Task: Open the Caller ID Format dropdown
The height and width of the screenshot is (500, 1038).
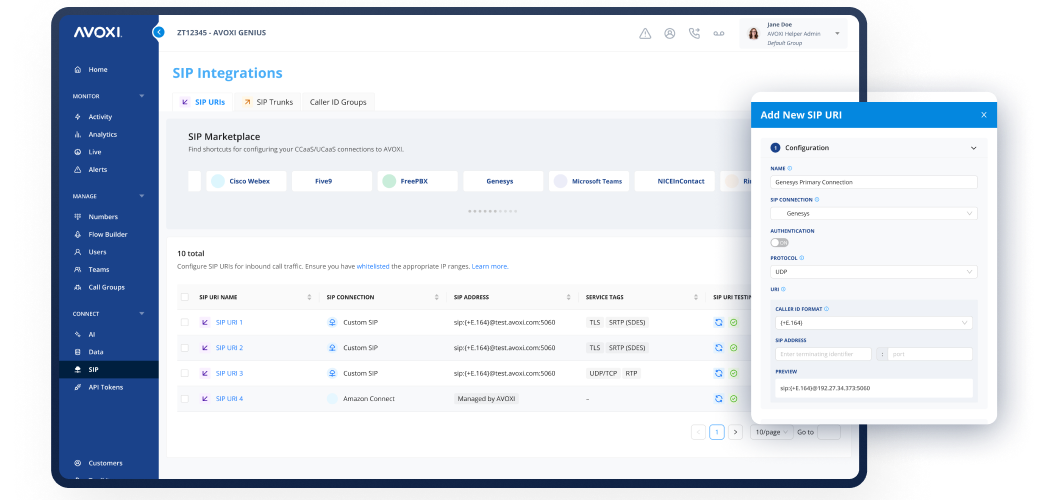Action: tap(874, 323)
